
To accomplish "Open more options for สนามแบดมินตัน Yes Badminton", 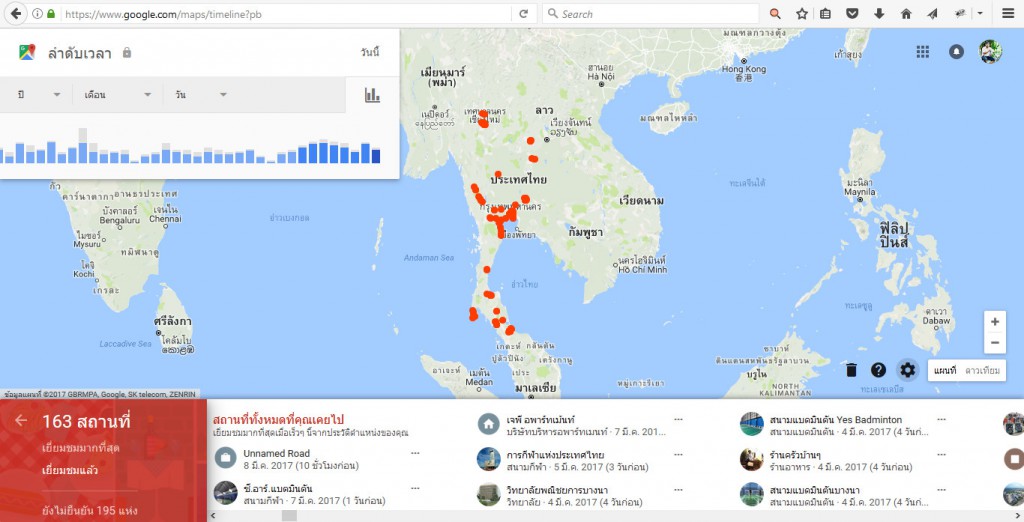I will (x=943, y=419).
